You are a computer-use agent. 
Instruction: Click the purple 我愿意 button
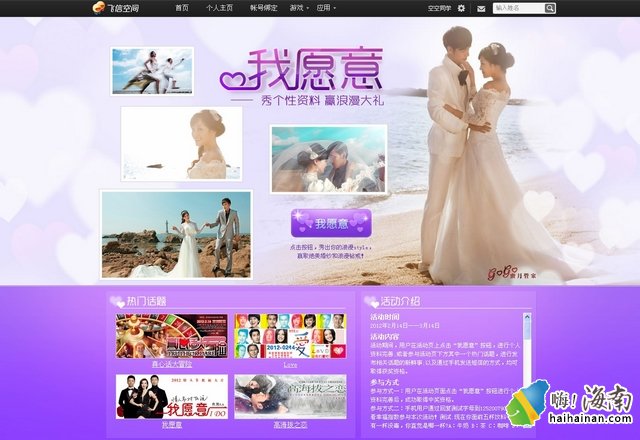pyautogui.click(x=331, y=223)
